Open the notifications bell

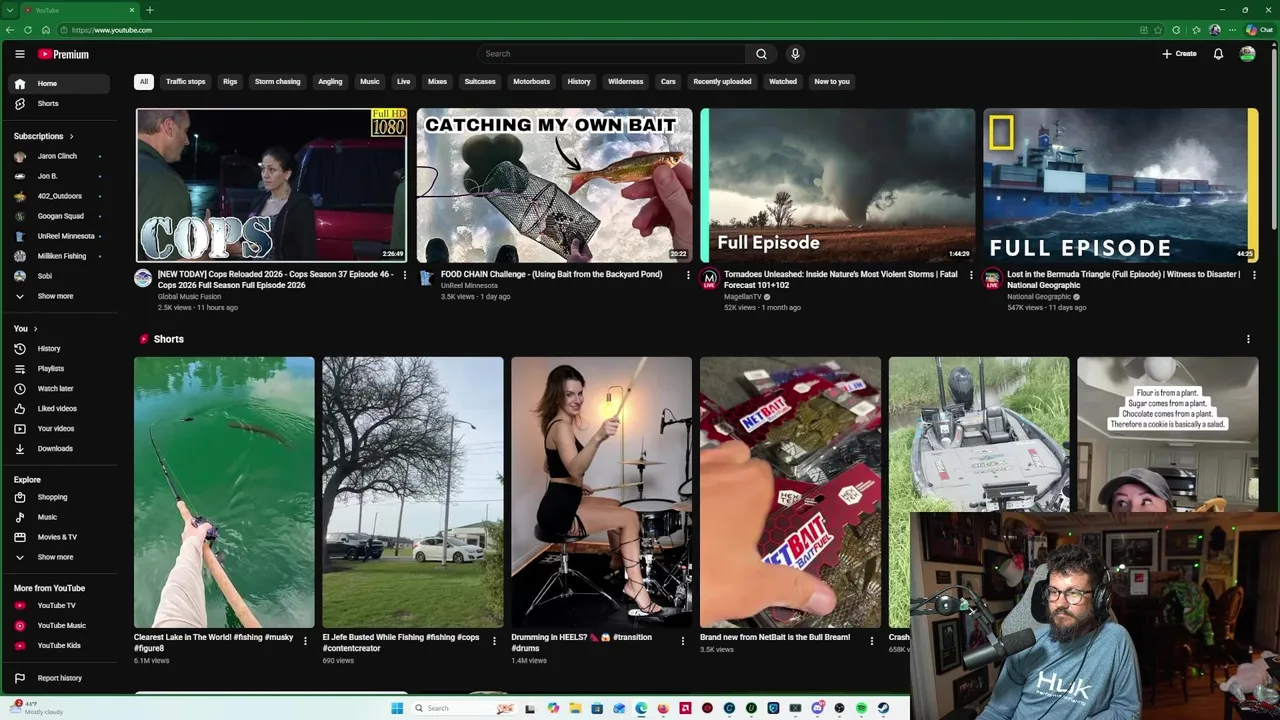(x=1218, y=54)
